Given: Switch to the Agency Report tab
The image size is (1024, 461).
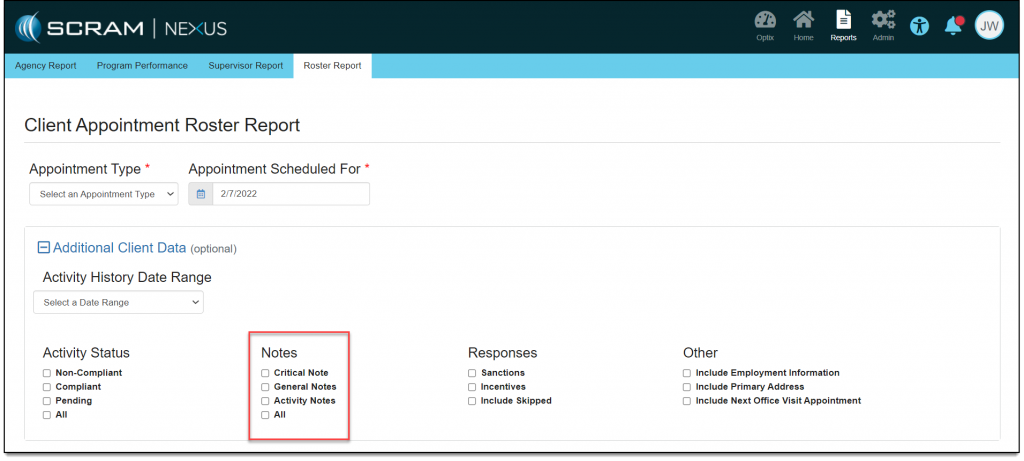Looking at the screenshot, I should [x=45, y=66].
